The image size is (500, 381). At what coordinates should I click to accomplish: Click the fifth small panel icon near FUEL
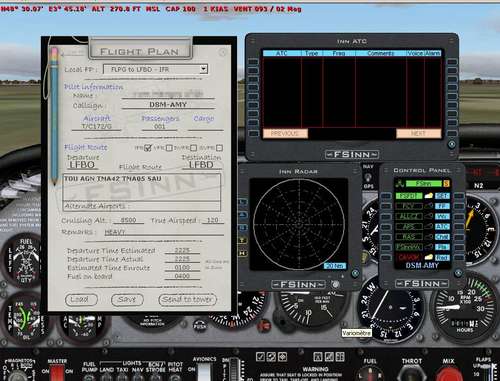[x=329, y=357]
